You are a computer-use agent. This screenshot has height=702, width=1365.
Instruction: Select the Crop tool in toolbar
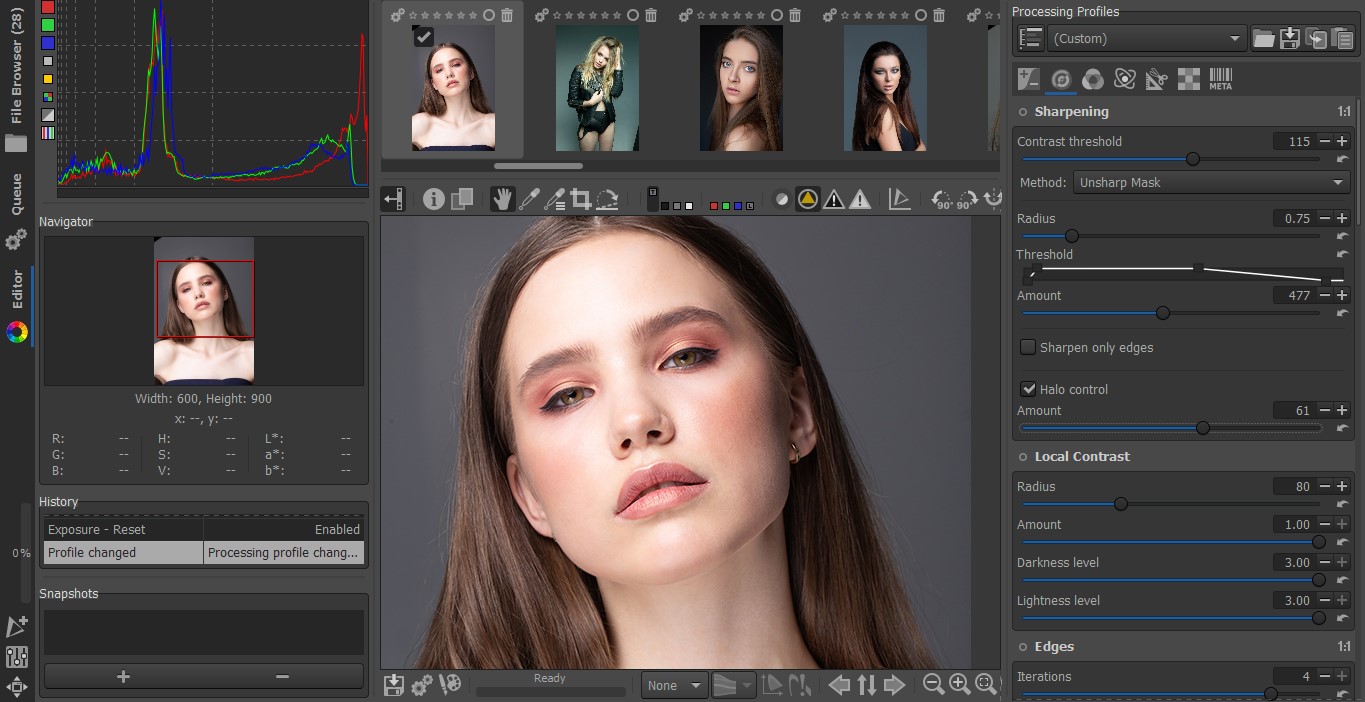point(580,199)
